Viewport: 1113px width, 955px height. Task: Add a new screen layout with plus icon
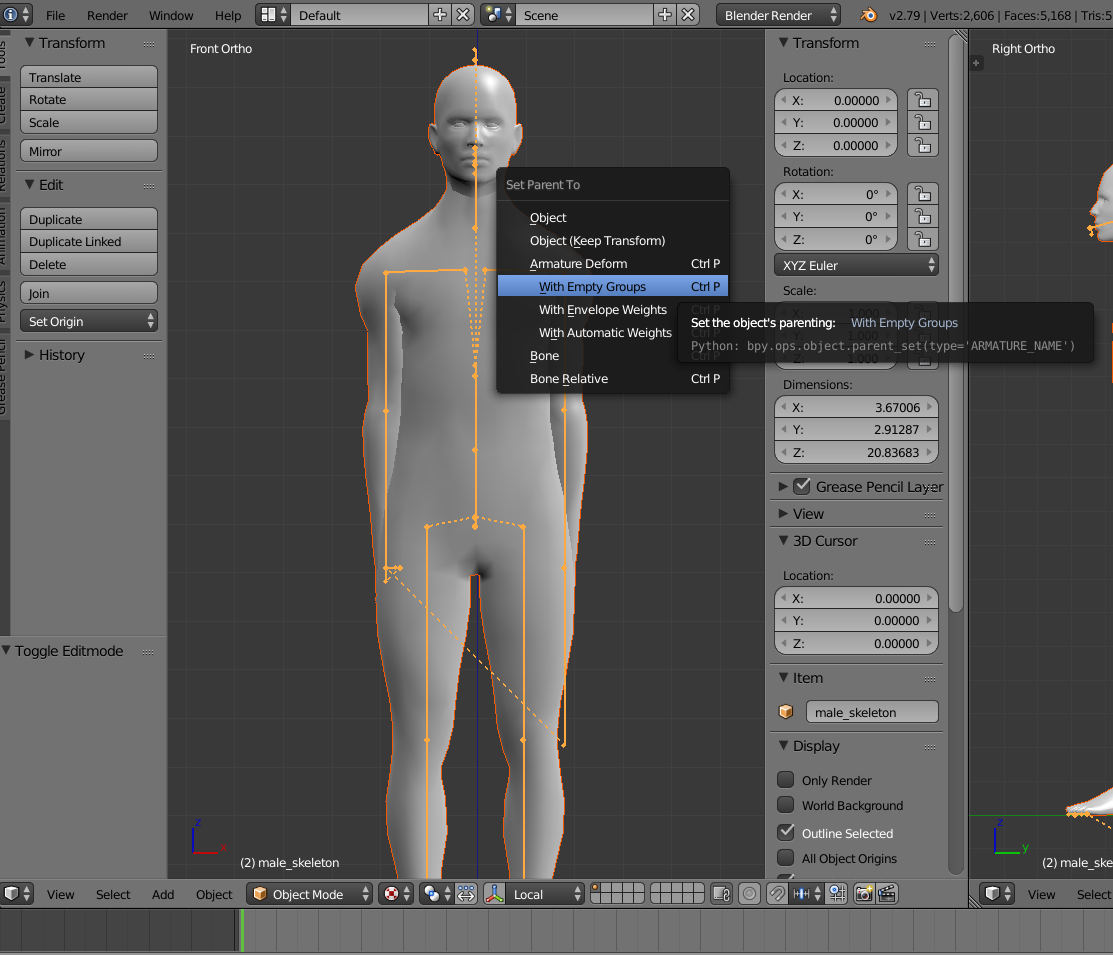[x=440, y=15]
